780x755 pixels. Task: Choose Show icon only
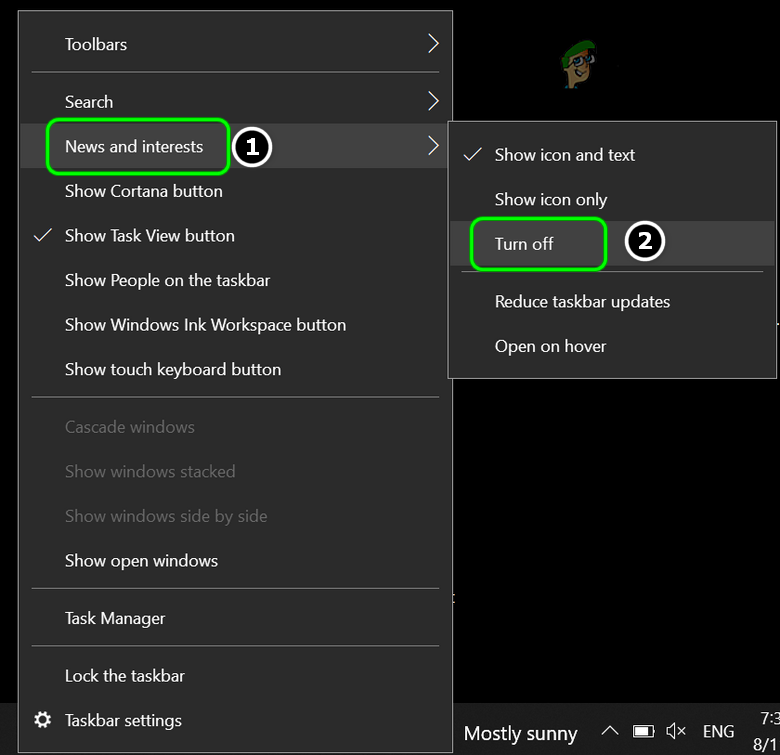tap(550, 200)
